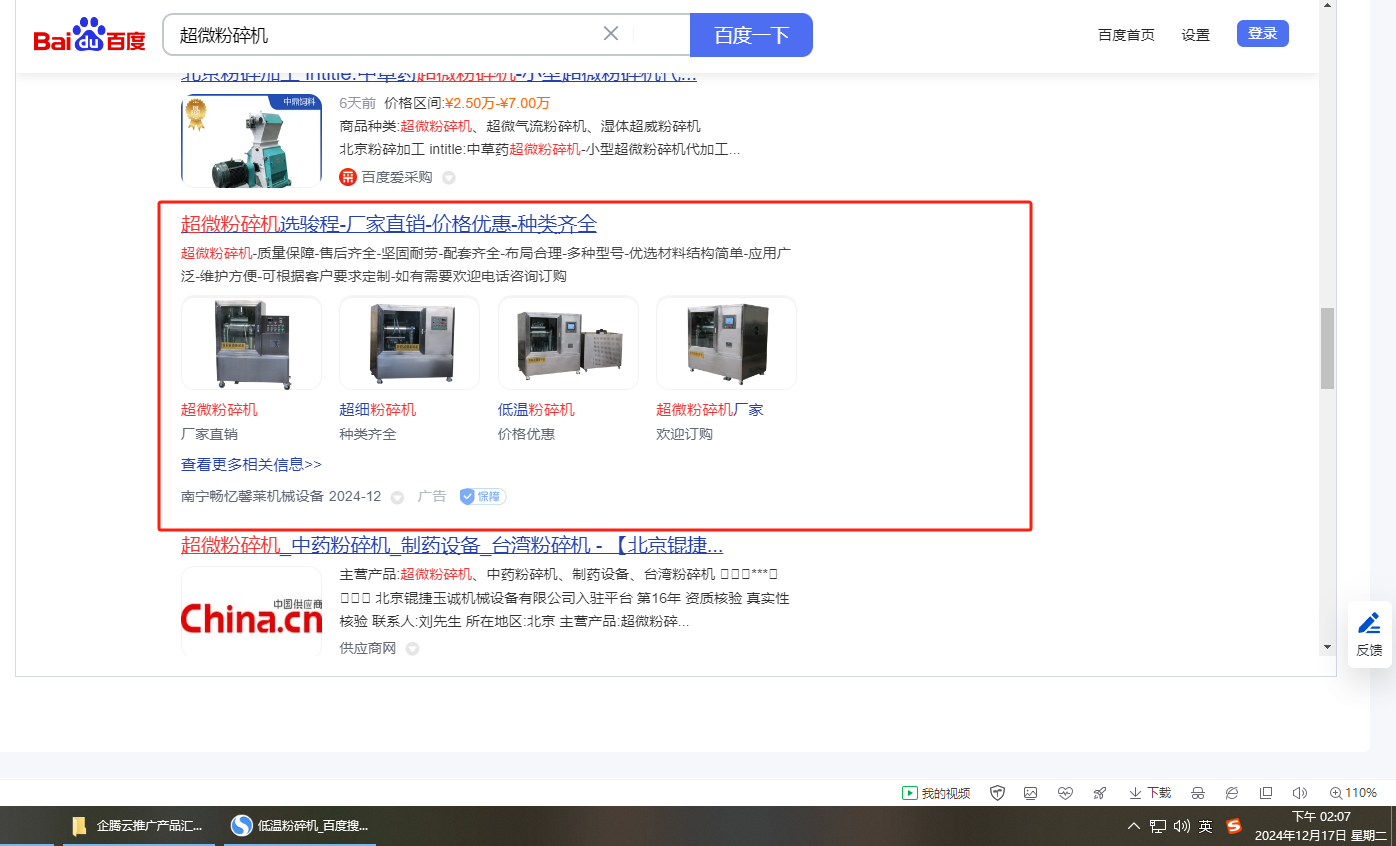
Task: Open the China.cn logo thumbnail
Action: pos(251,613)
